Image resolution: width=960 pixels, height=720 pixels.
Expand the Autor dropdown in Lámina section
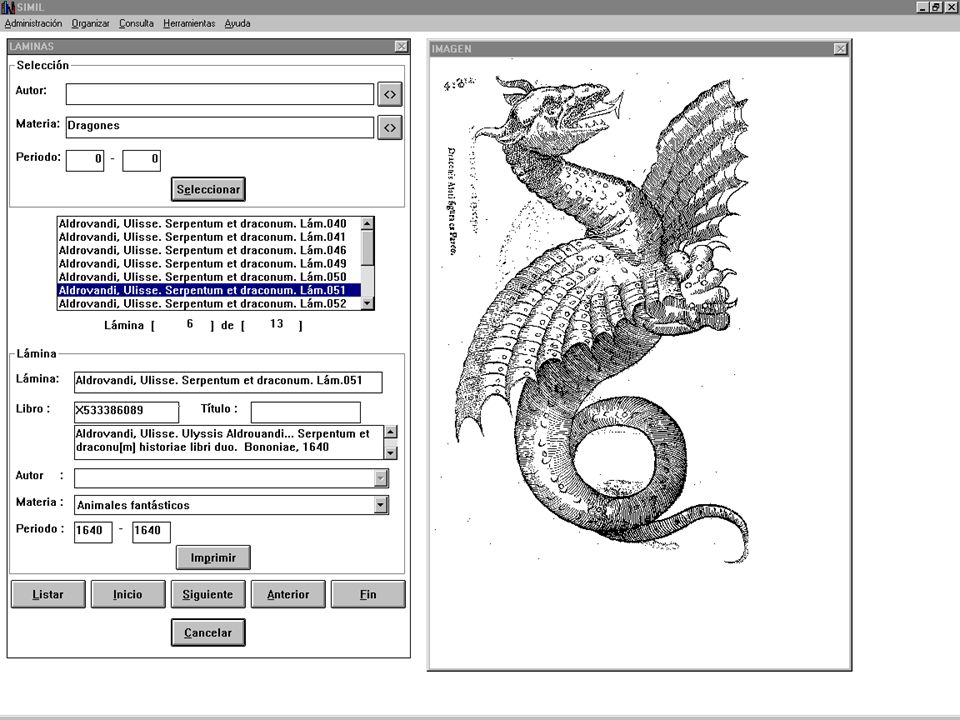click(x=381, y=478)
